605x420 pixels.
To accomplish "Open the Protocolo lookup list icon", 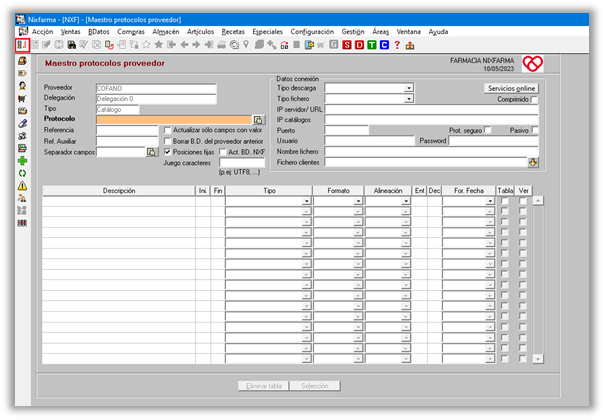I will 258,120.
